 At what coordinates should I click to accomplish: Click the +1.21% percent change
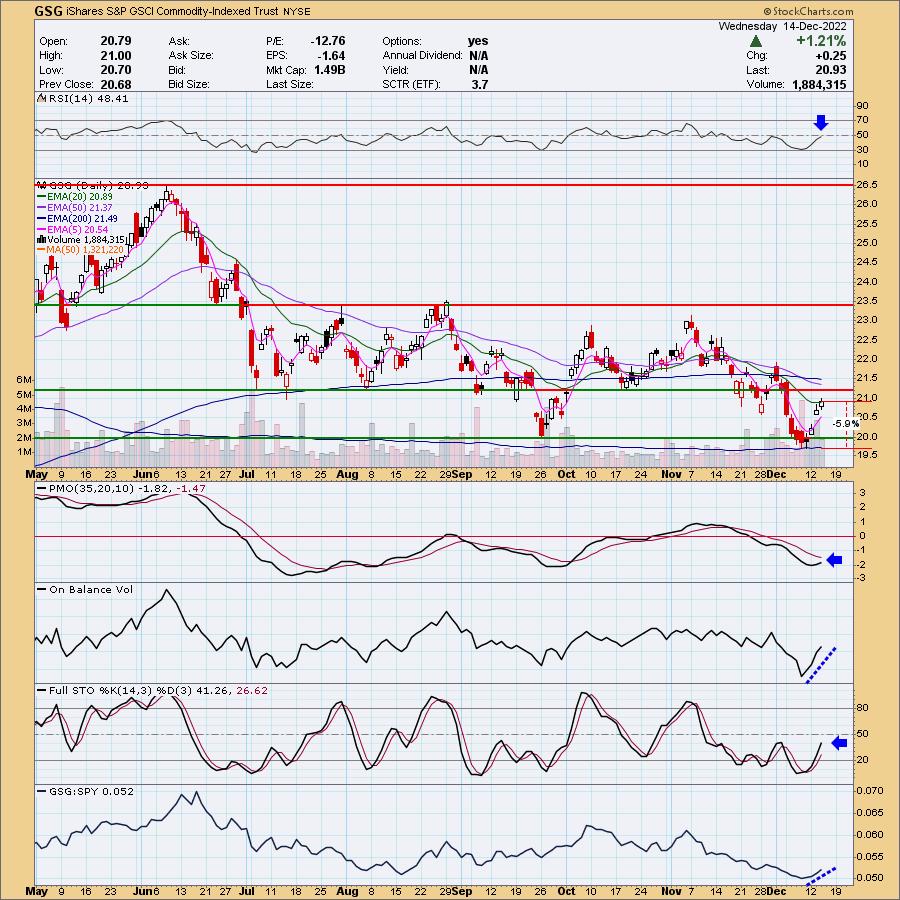pyautogui.click(x=821, y=41)
